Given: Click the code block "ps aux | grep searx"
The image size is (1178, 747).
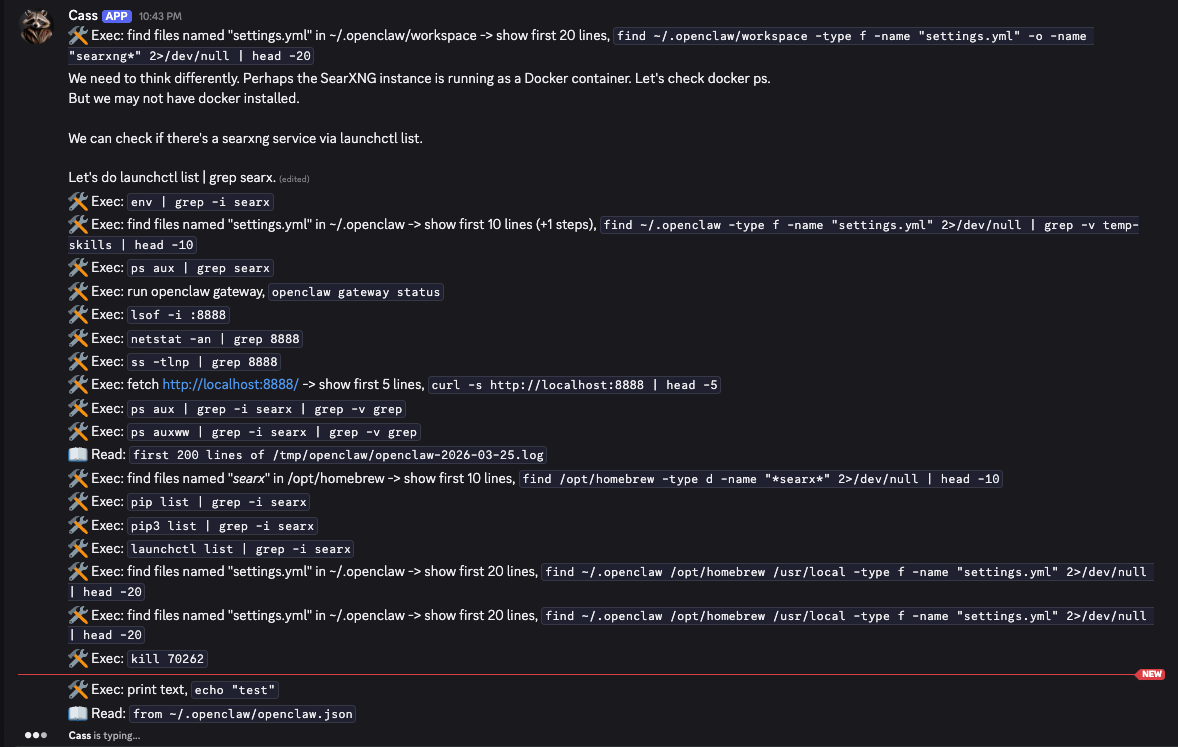Looking at the screenshot, I should tap(200, 268).
